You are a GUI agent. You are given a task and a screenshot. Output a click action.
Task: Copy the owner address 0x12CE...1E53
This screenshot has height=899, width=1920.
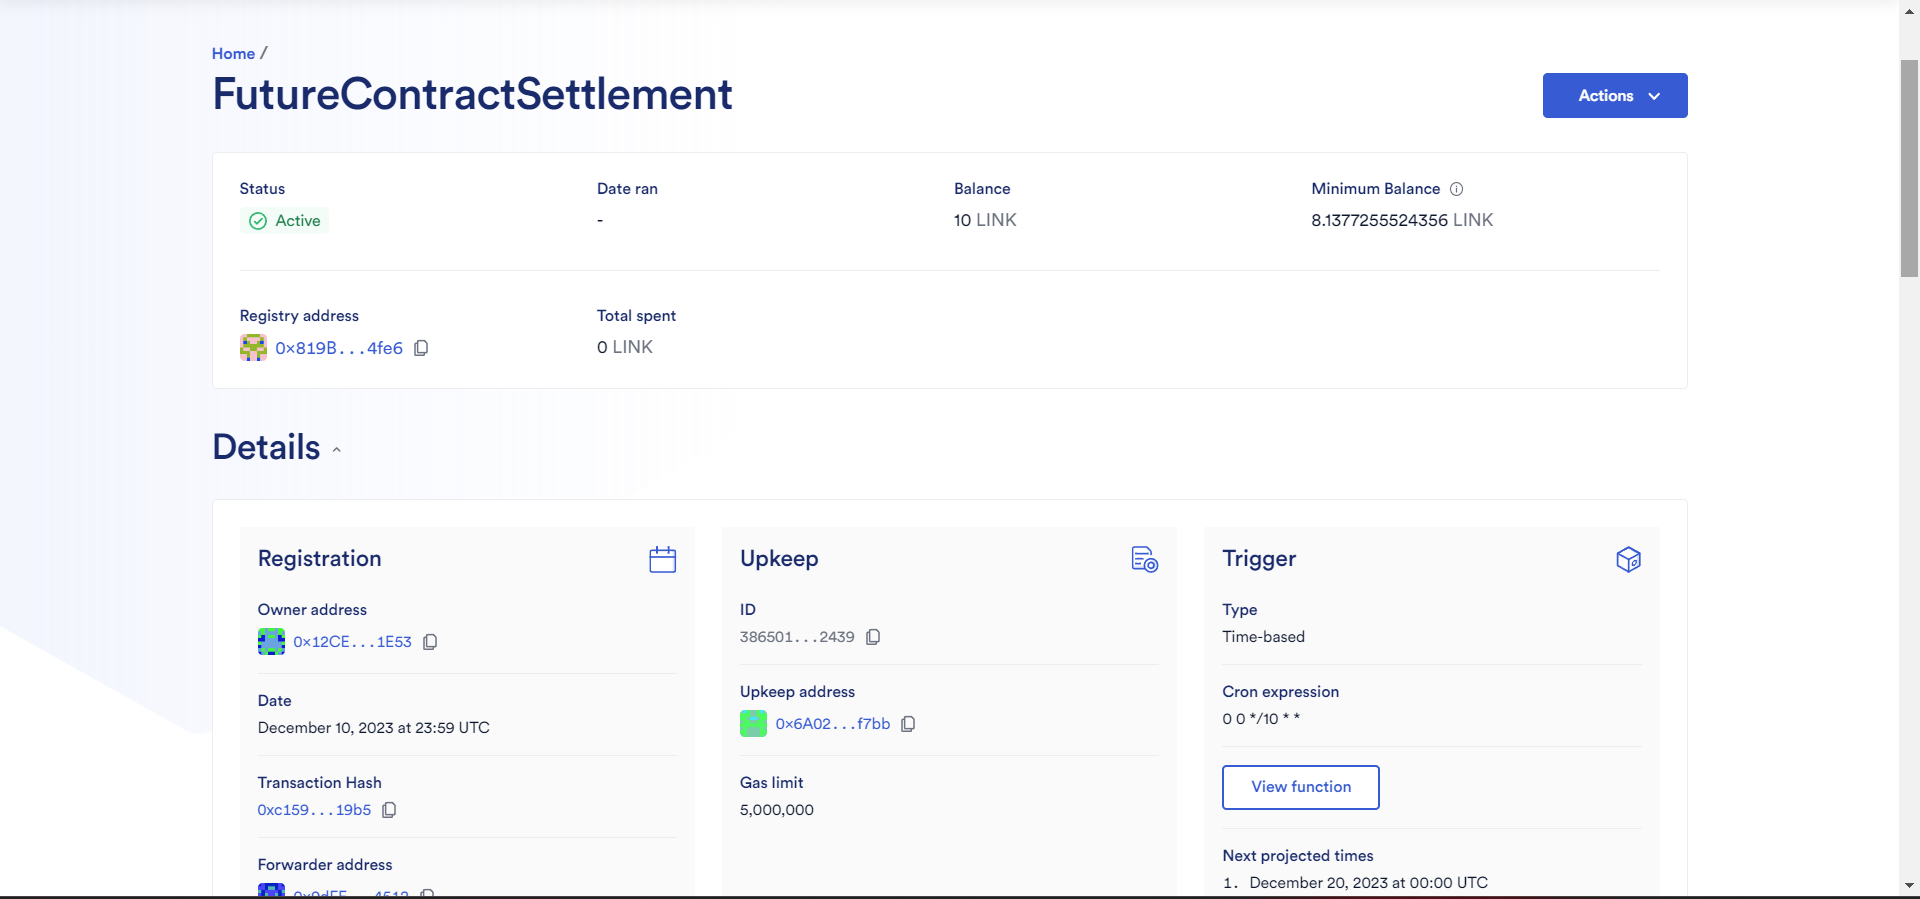(430, 642)
